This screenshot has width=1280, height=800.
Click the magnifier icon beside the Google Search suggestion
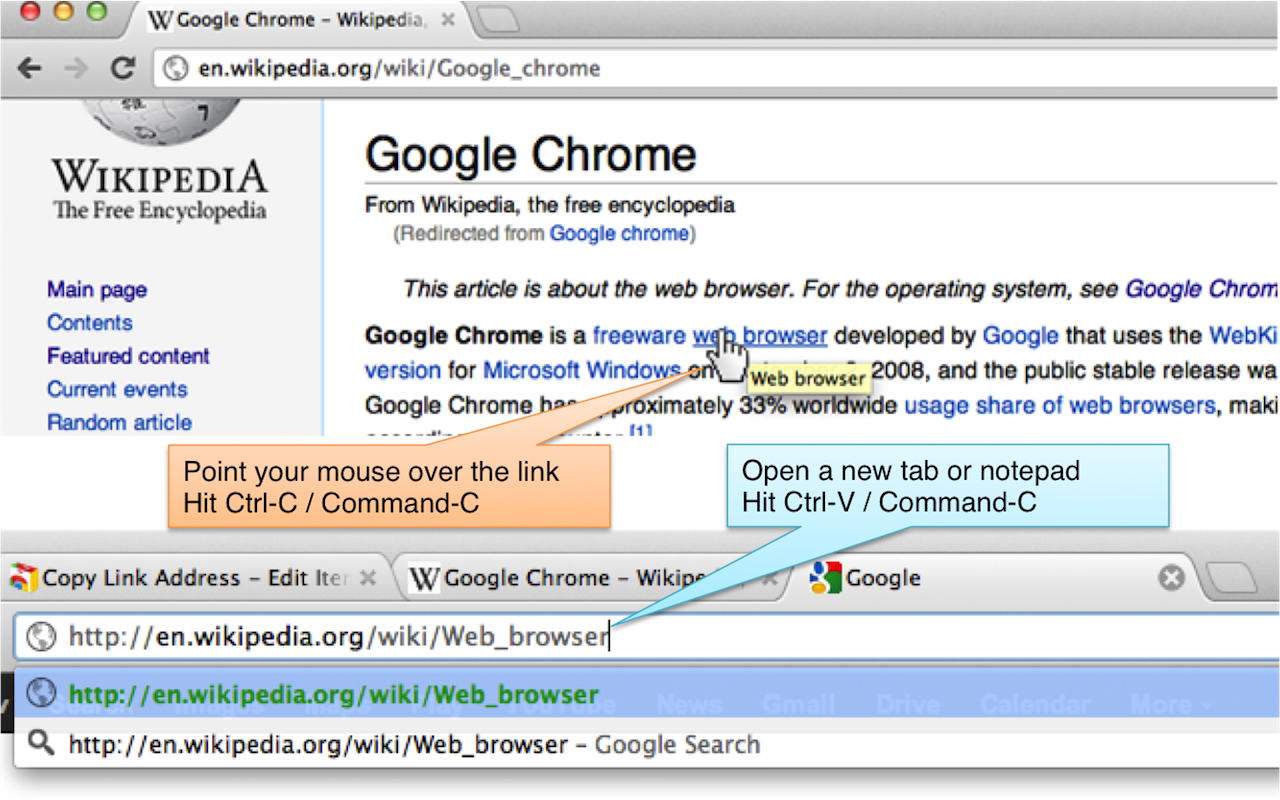click(41, 743)
